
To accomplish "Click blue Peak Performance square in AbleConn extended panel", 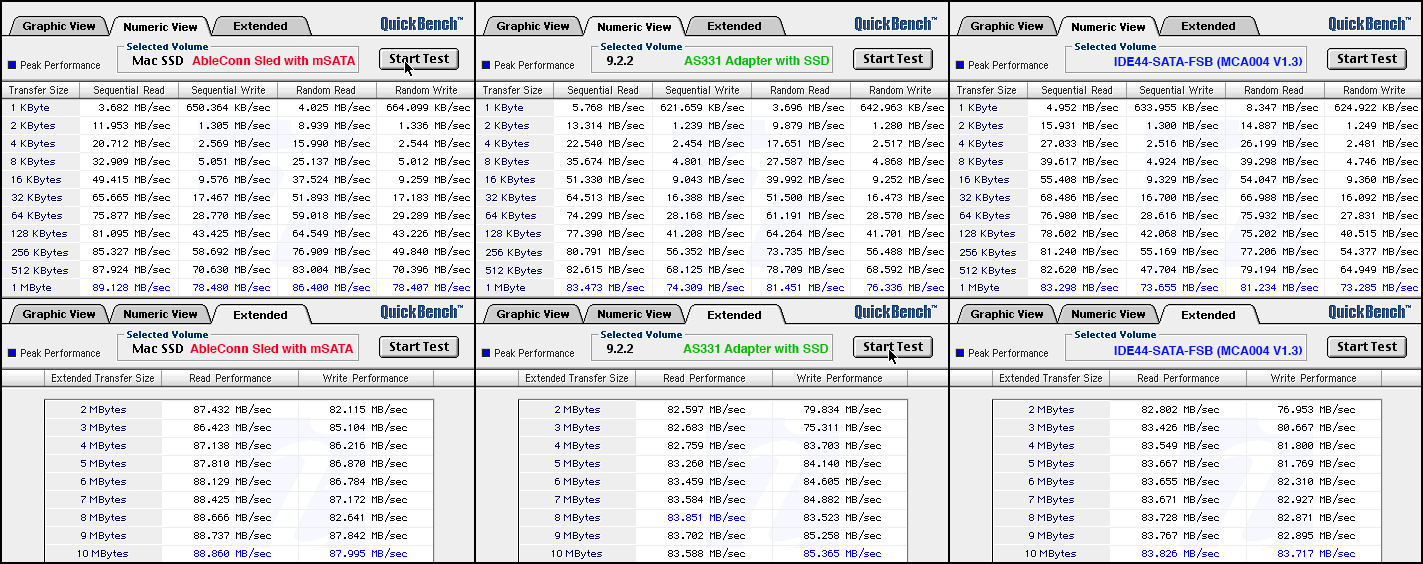I will coord(12,353).
